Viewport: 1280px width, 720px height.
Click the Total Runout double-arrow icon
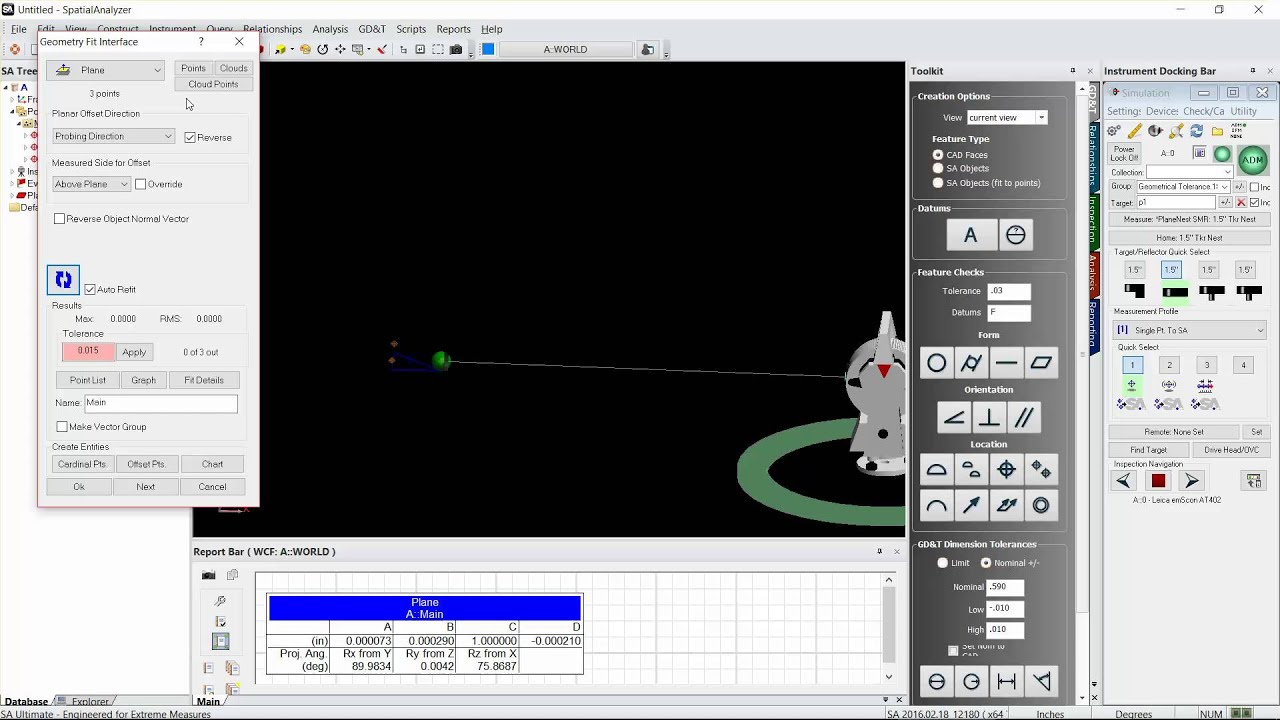click(x=1007, y=505)
